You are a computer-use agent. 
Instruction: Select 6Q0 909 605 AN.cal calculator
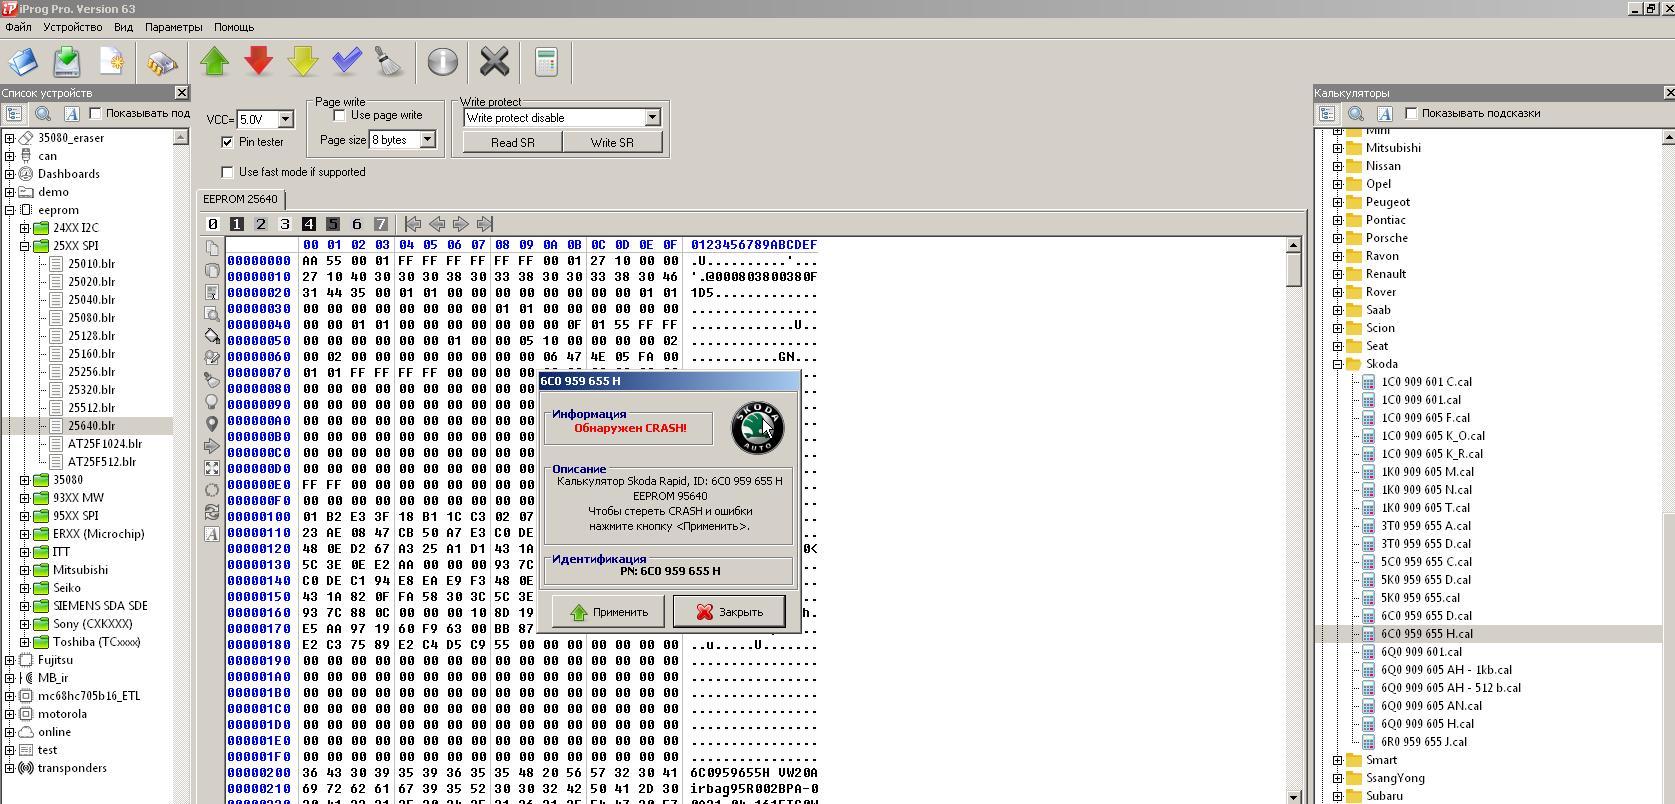coord(1431,706)
